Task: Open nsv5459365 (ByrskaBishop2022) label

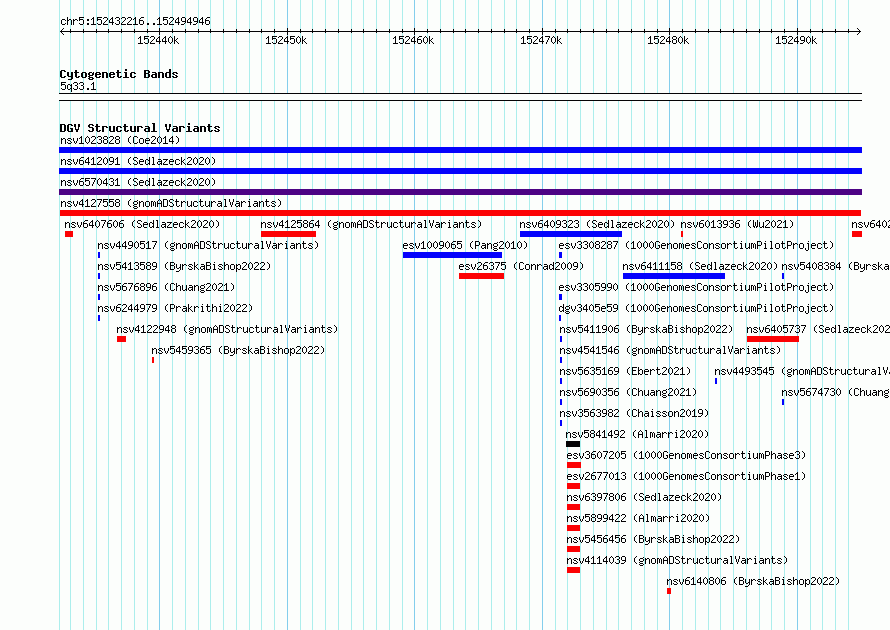Action: (238, 350)
